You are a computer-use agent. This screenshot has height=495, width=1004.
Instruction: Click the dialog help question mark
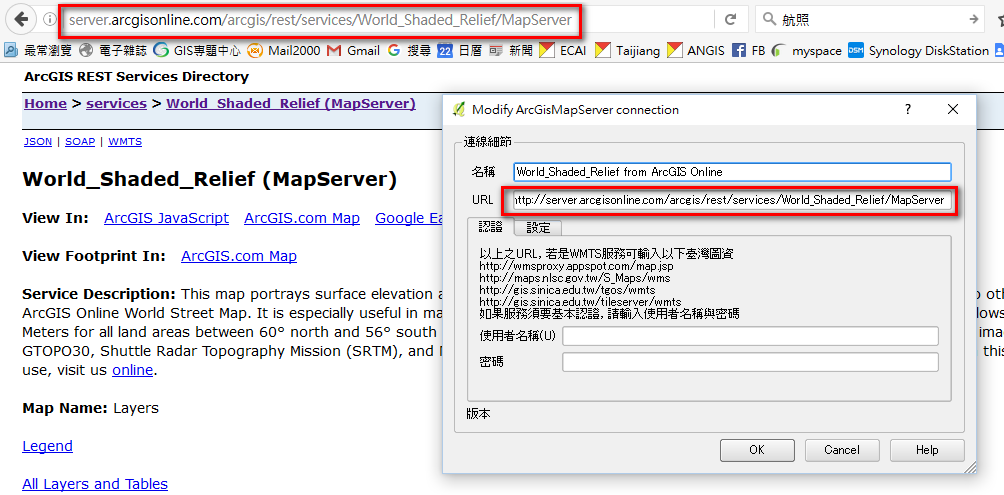tap(908, 110)
